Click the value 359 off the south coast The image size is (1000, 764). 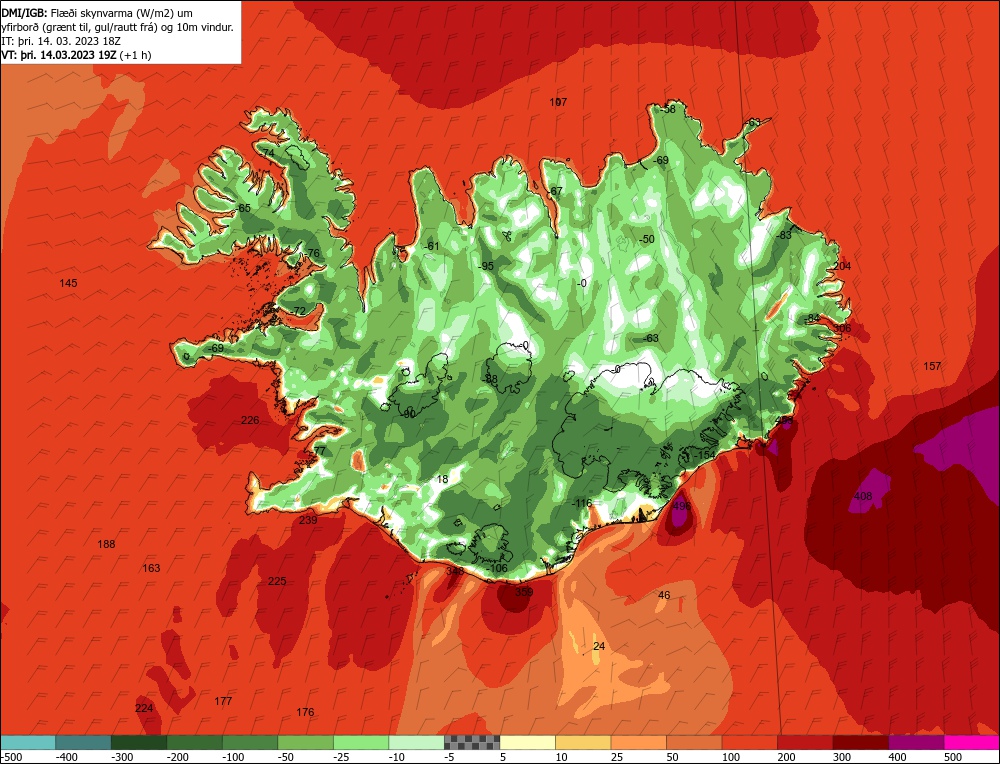point(524,592)
